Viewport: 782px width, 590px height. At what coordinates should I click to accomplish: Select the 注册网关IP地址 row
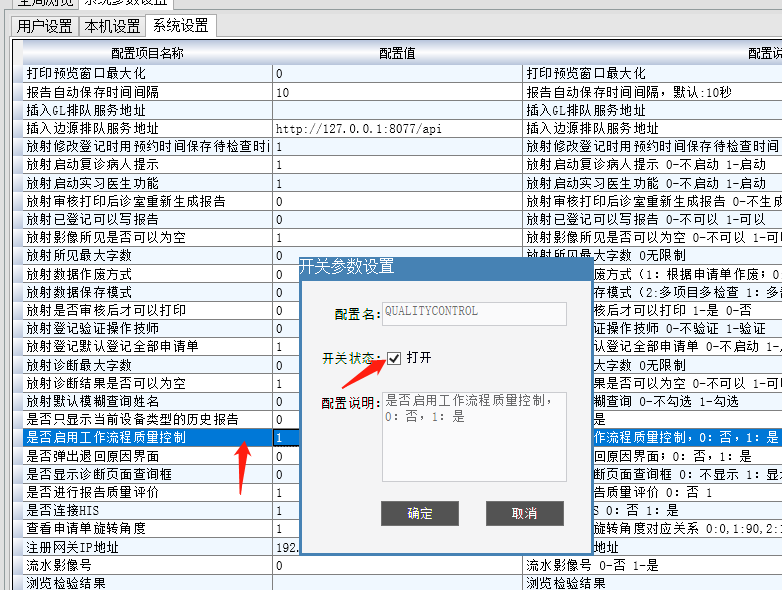coord(147,547)
